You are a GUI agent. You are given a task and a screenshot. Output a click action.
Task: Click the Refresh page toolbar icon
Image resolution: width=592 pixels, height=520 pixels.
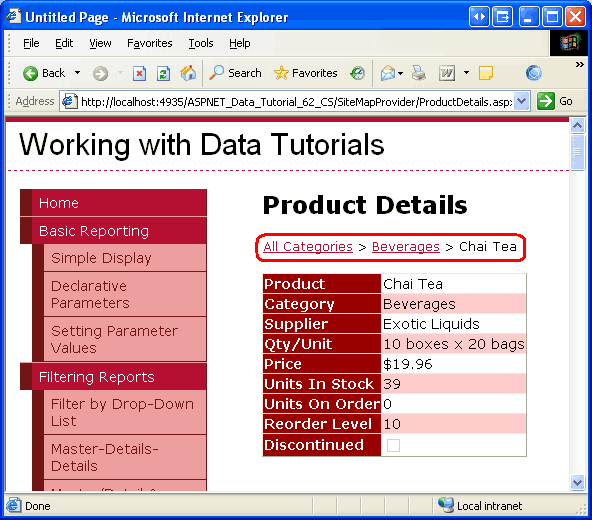point(163,73)
